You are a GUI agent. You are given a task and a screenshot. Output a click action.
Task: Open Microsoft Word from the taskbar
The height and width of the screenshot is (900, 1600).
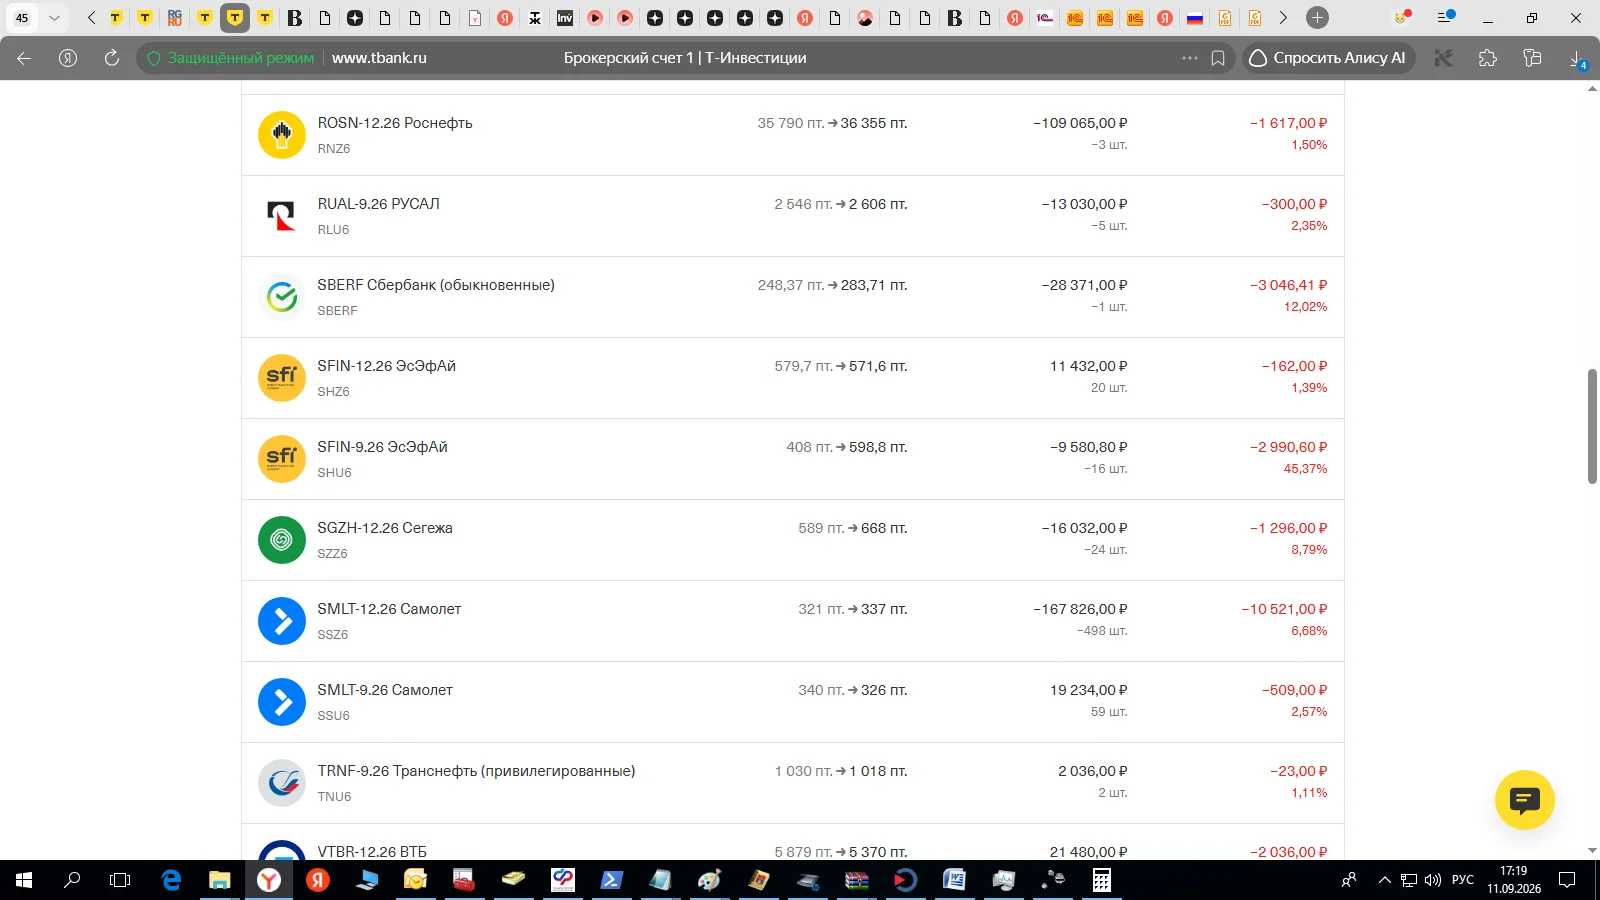(x=954, y=880)
